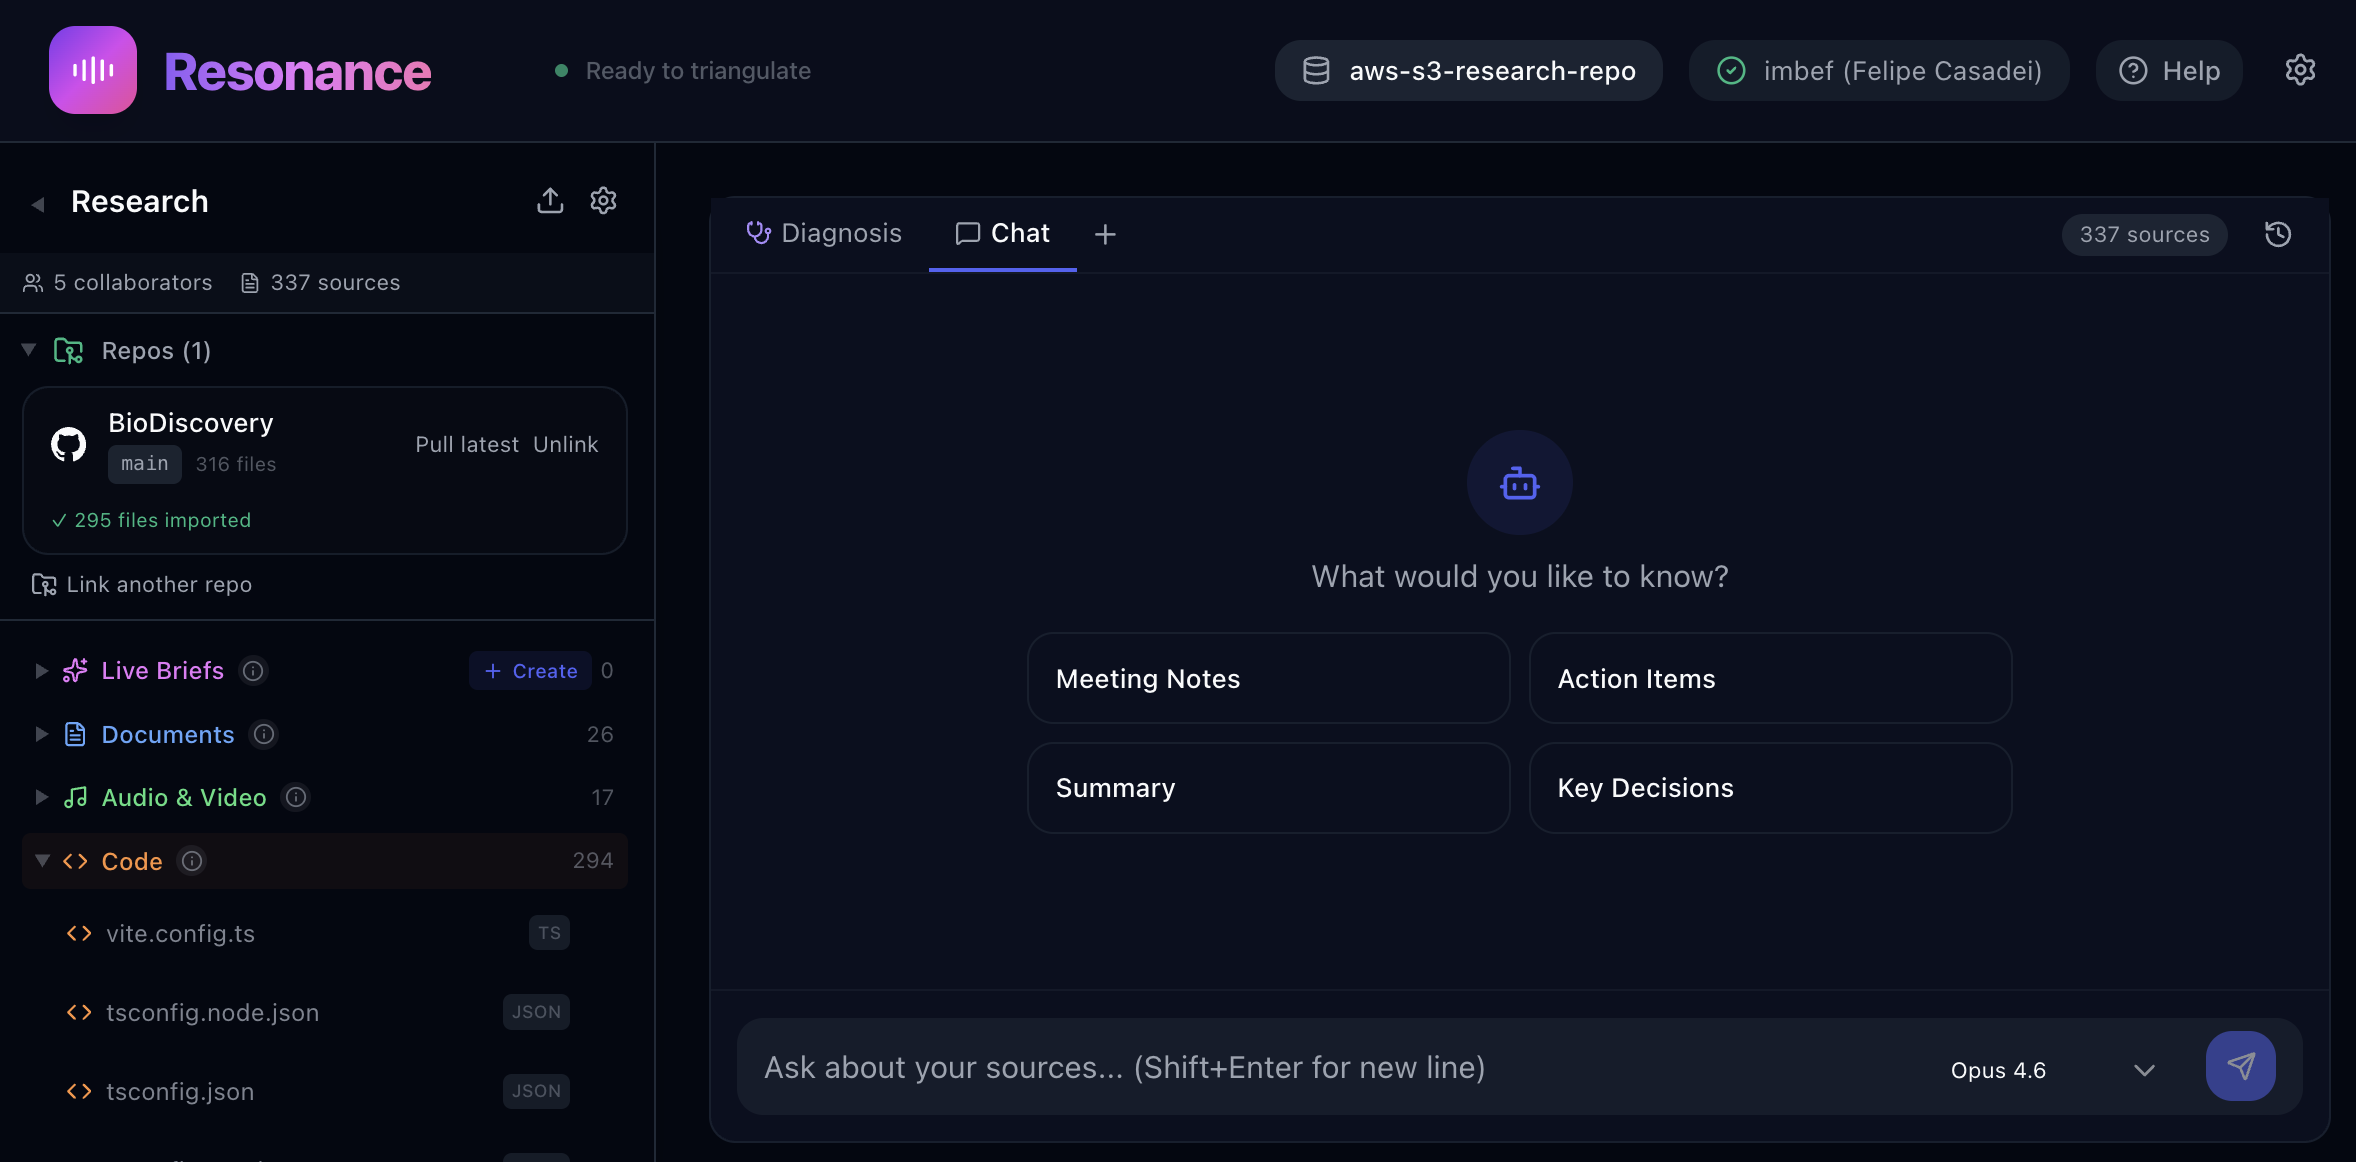Collapse sidebar using the arrow beside Research
The width and height of the screenshot is (2356, 1162).
pos(38,204)
